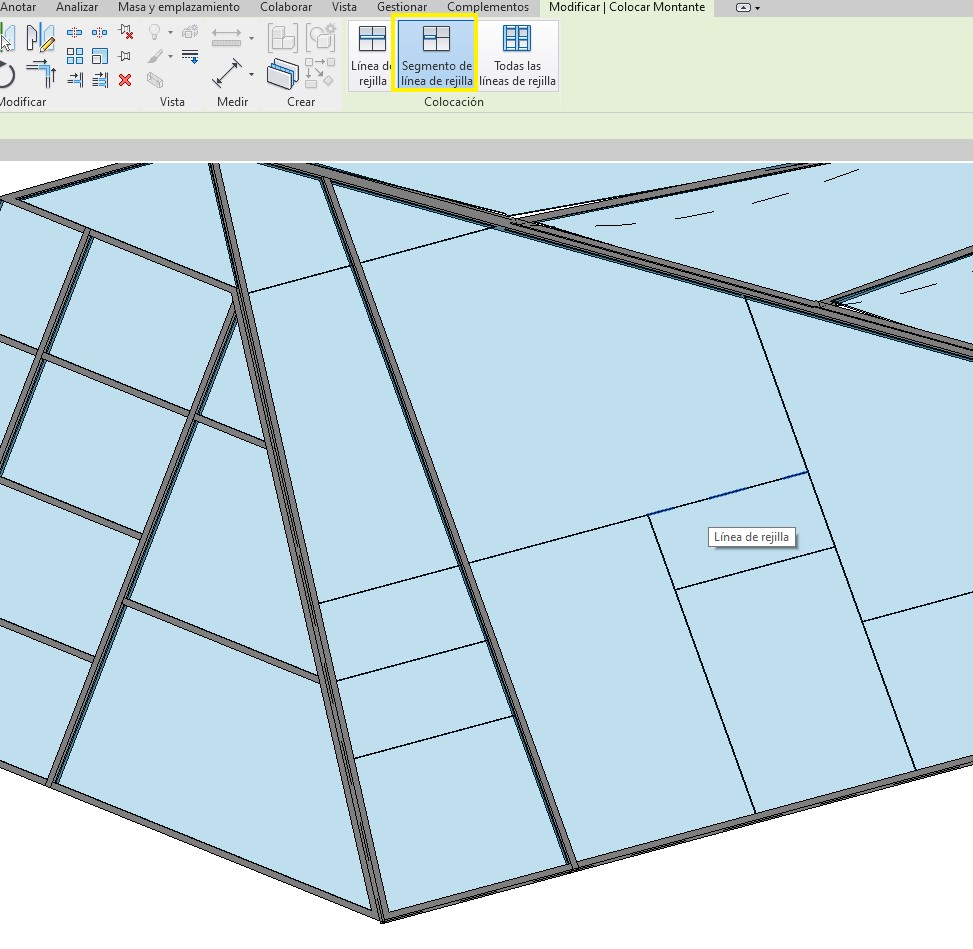Switch to the Colaborar tab
This screenshot has height=949, width=973.
tap(286, 7)
